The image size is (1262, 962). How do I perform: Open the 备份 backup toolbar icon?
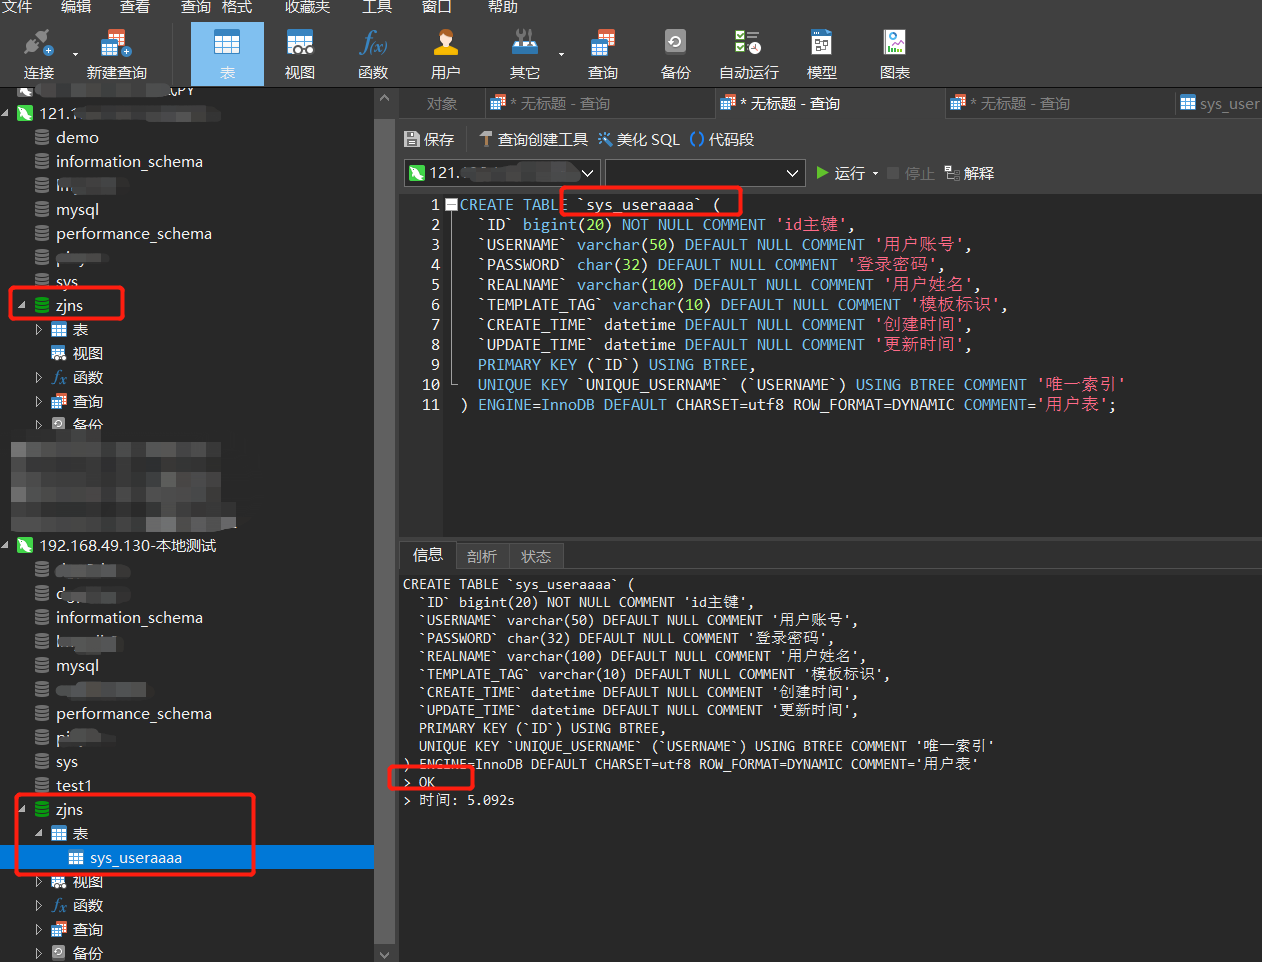point(676,54)
